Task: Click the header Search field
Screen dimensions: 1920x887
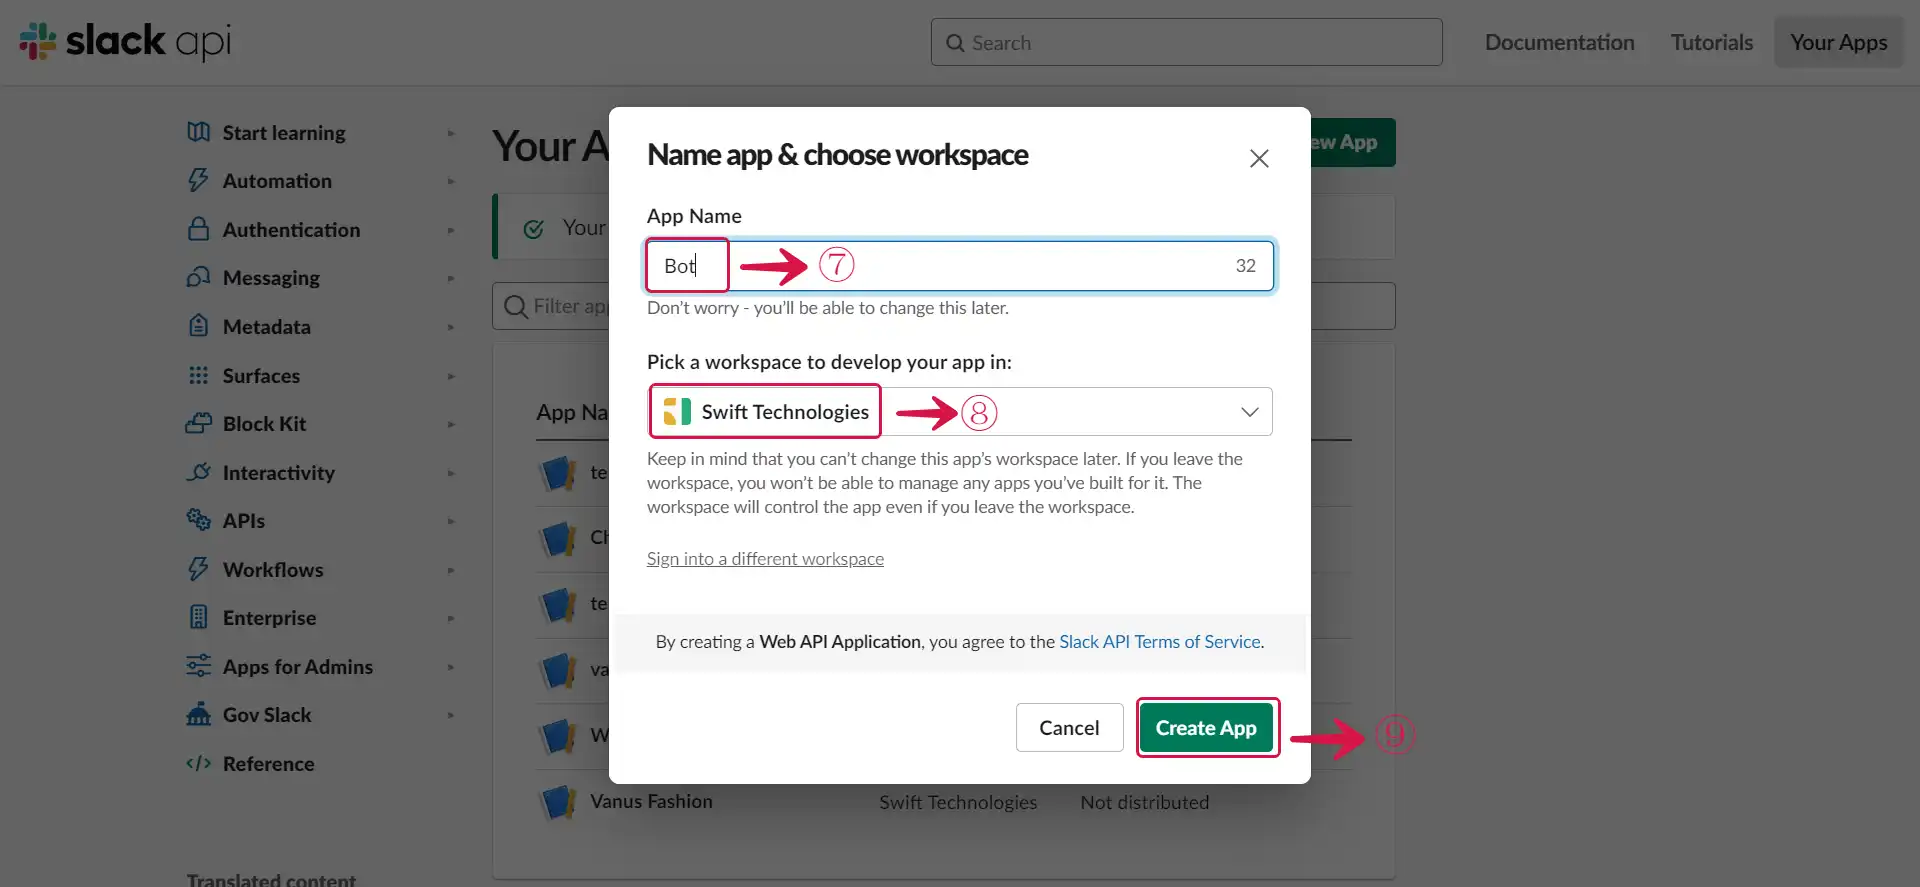Action: (1186, 42)
